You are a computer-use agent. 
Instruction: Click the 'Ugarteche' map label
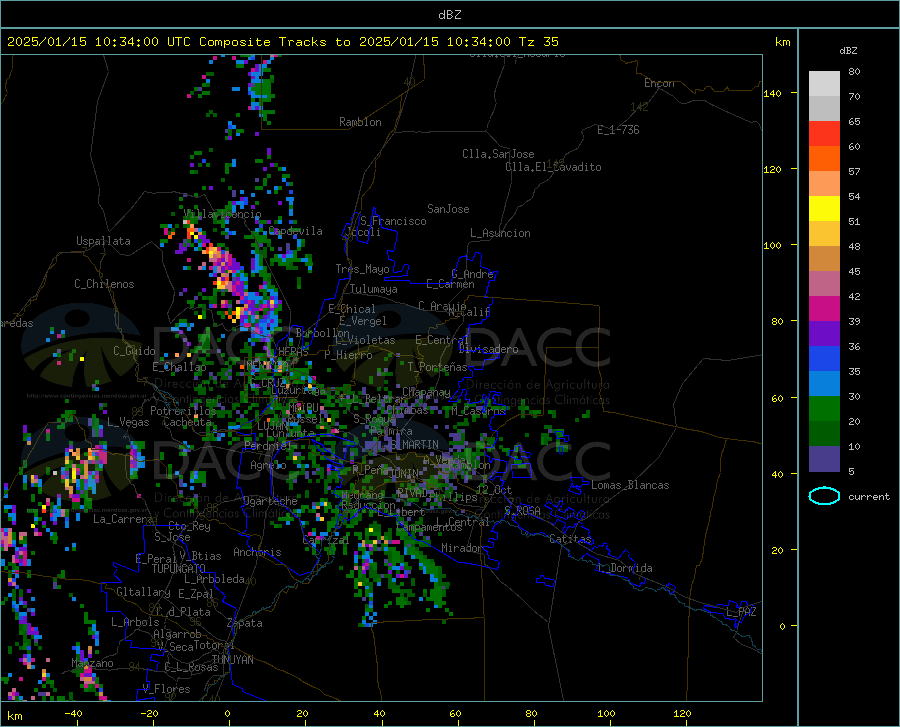pos(270,501)
